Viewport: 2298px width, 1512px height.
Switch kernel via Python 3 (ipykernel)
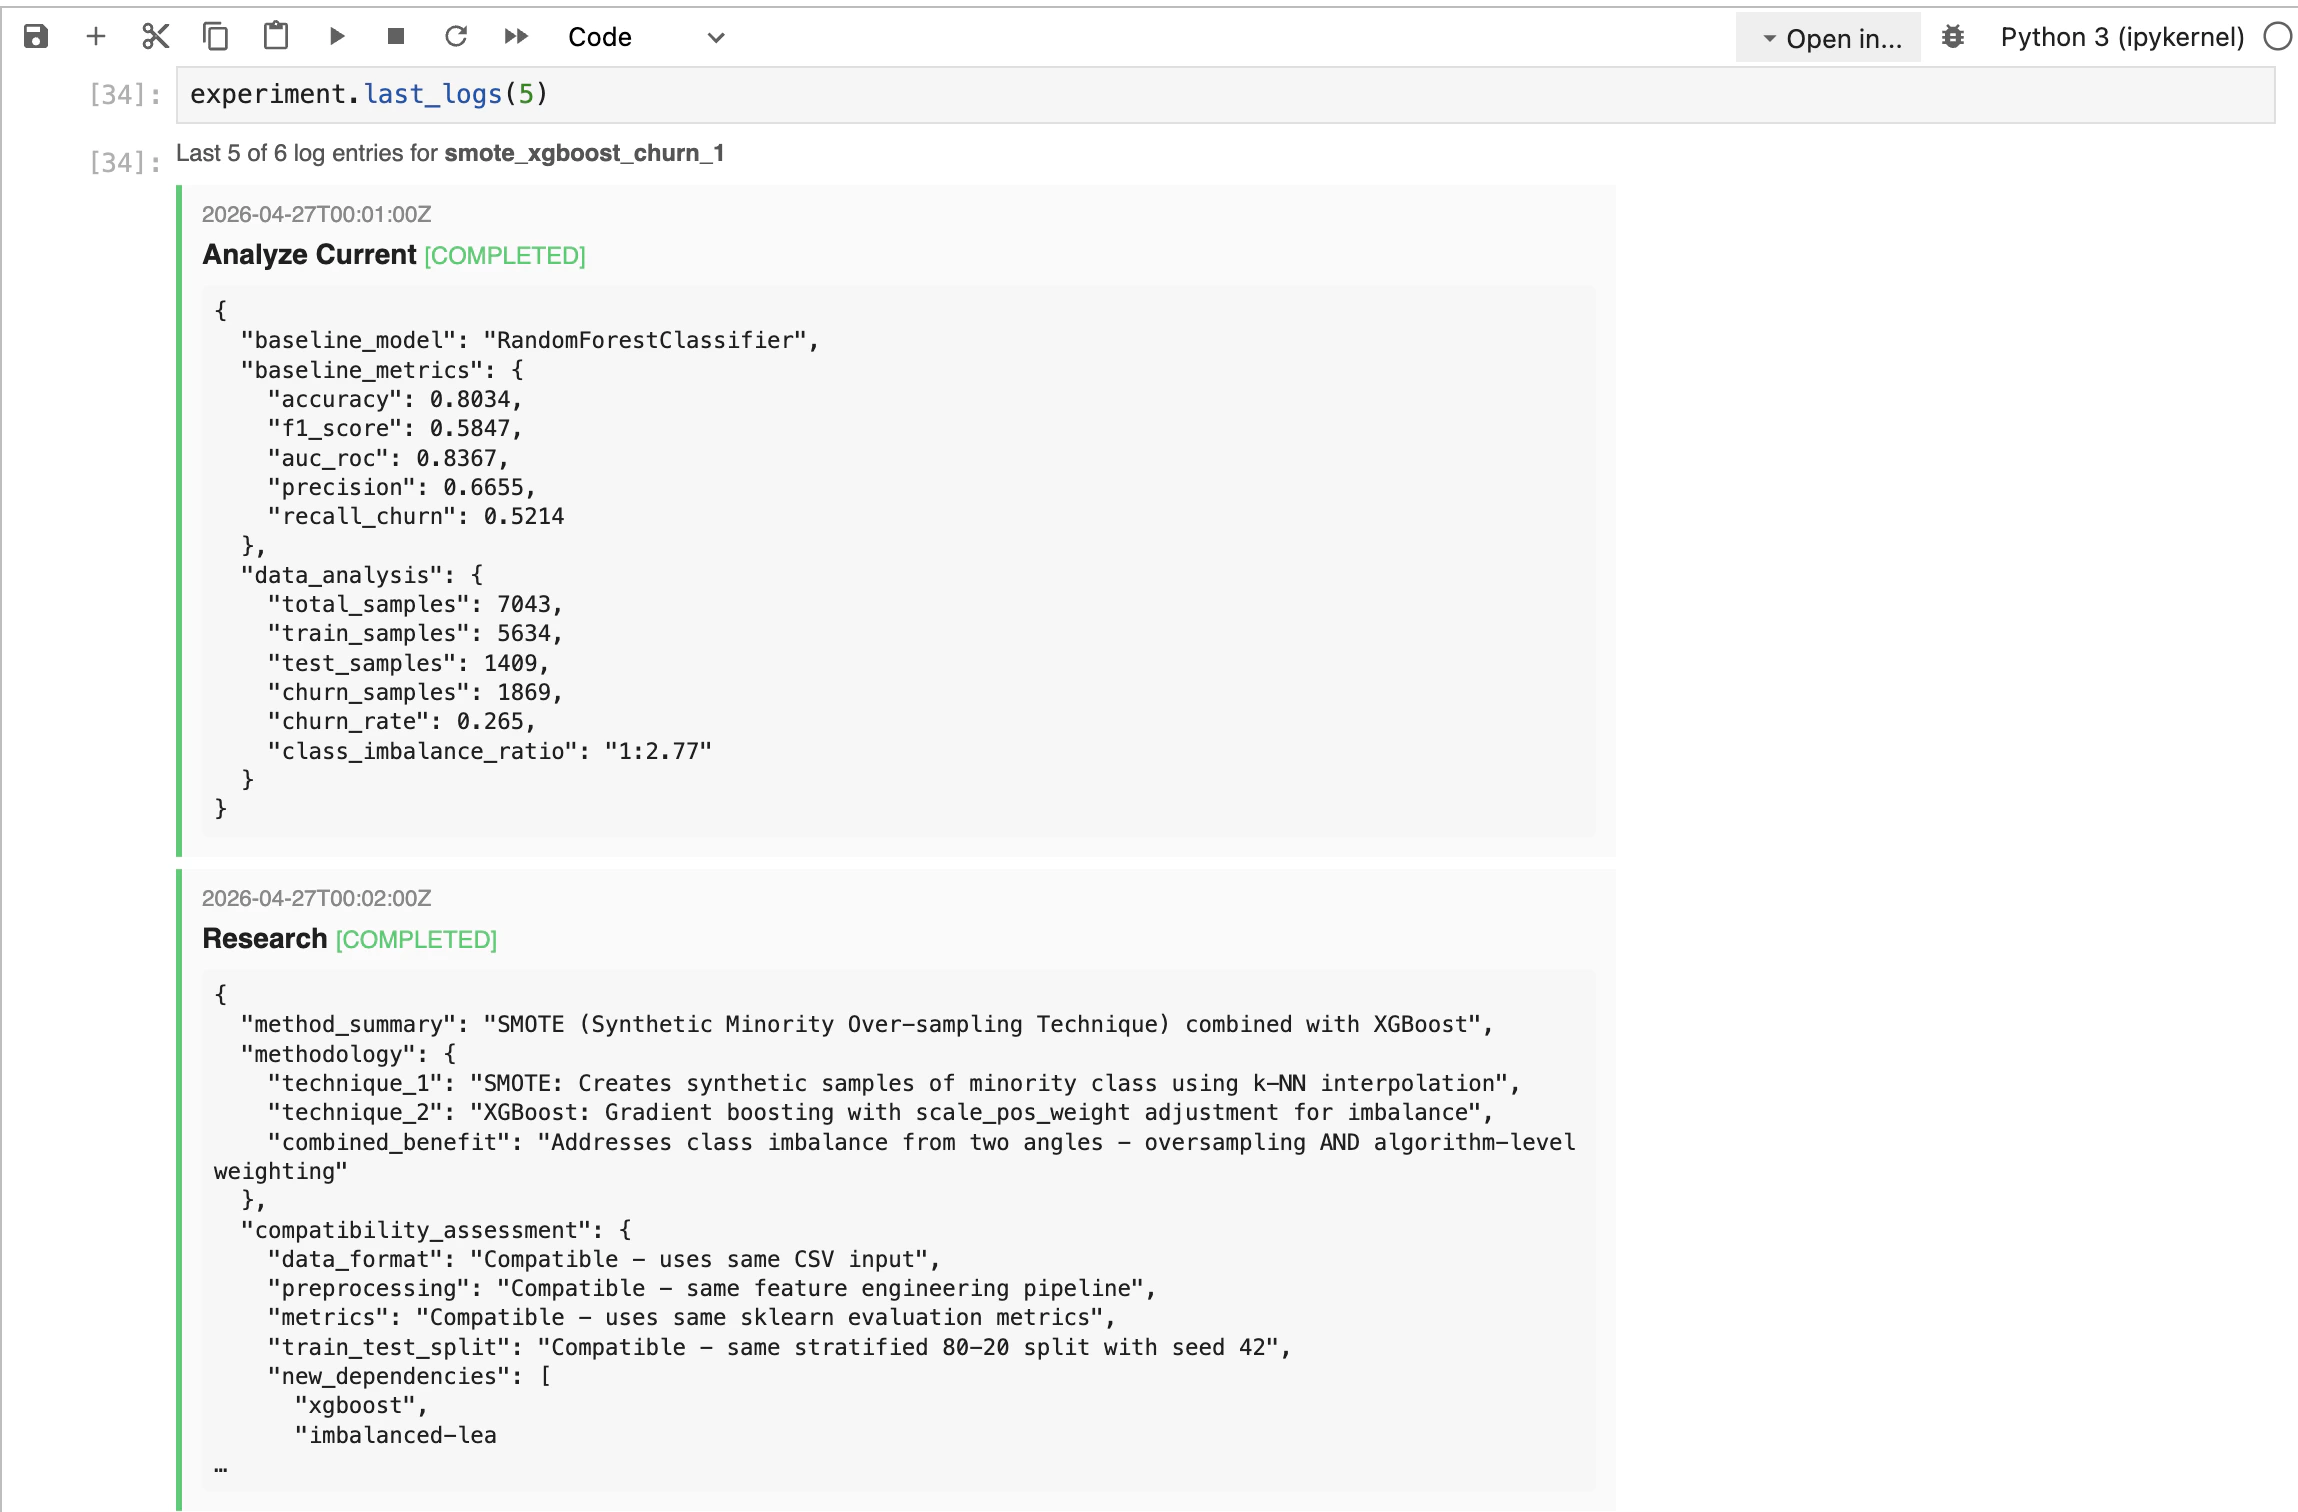point(2122,37)
